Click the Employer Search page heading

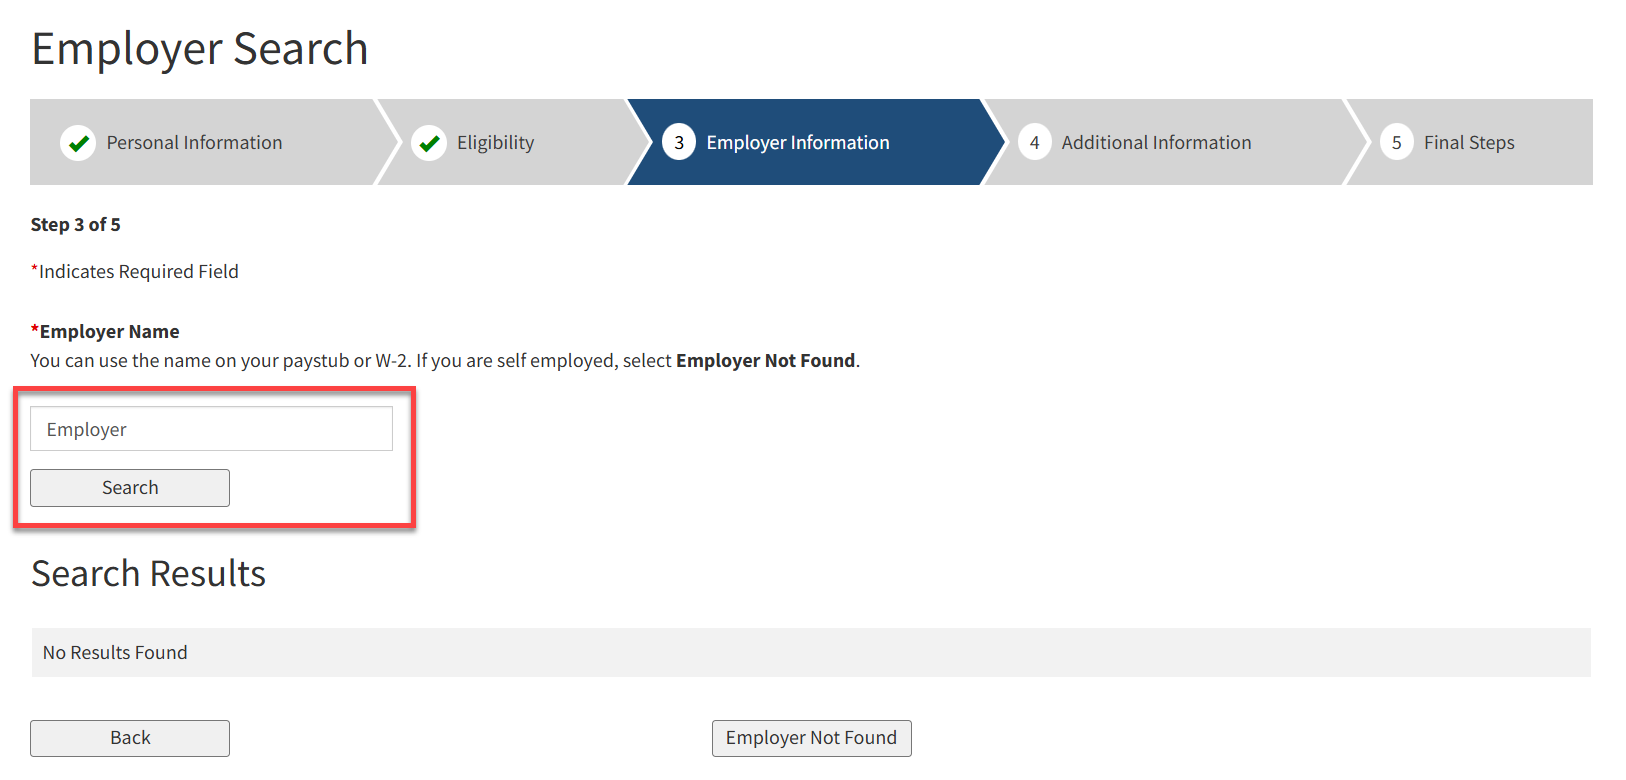200,49
